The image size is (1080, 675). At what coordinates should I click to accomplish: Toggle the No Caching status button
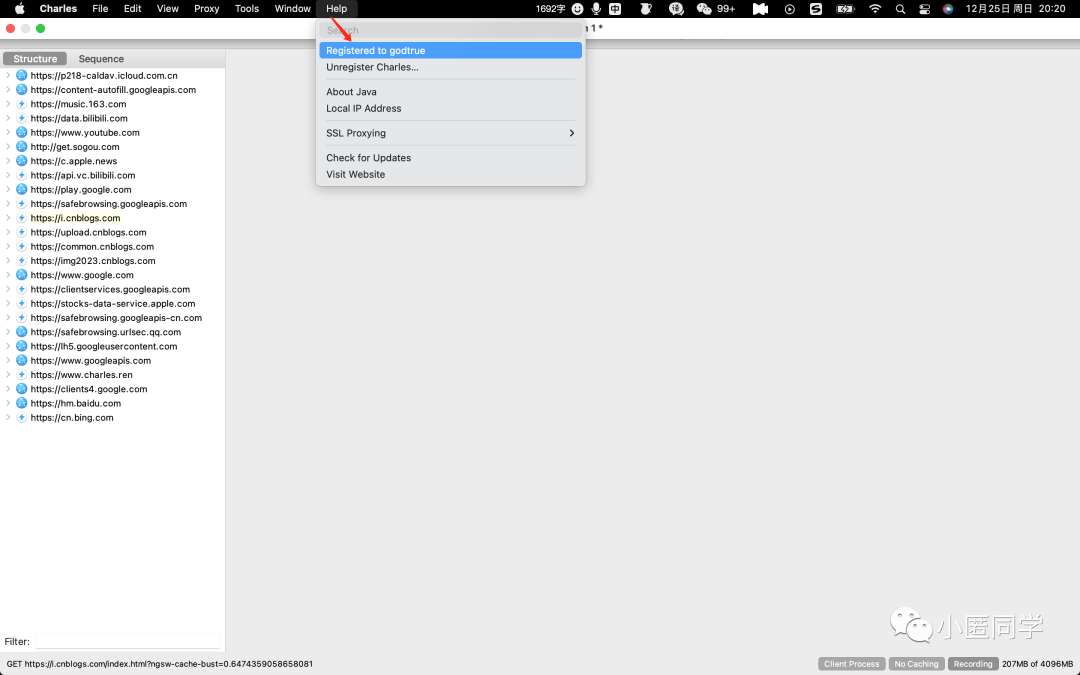[916, 664]
